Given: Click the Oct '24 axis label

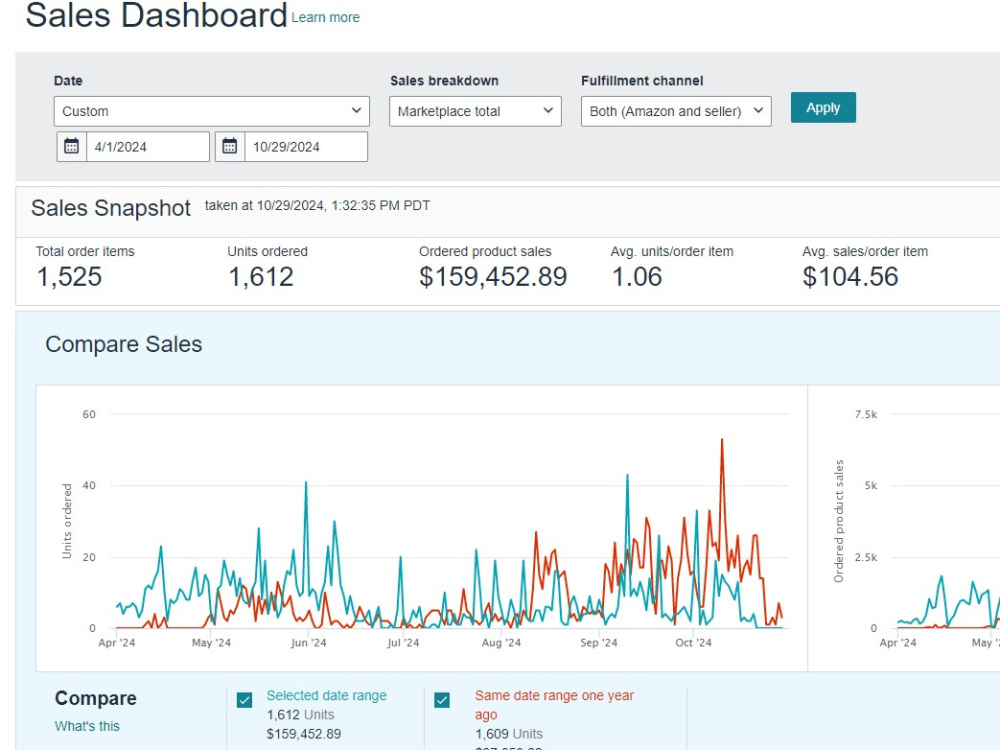Looking at the screenshot, I should (x=693, y=643).
